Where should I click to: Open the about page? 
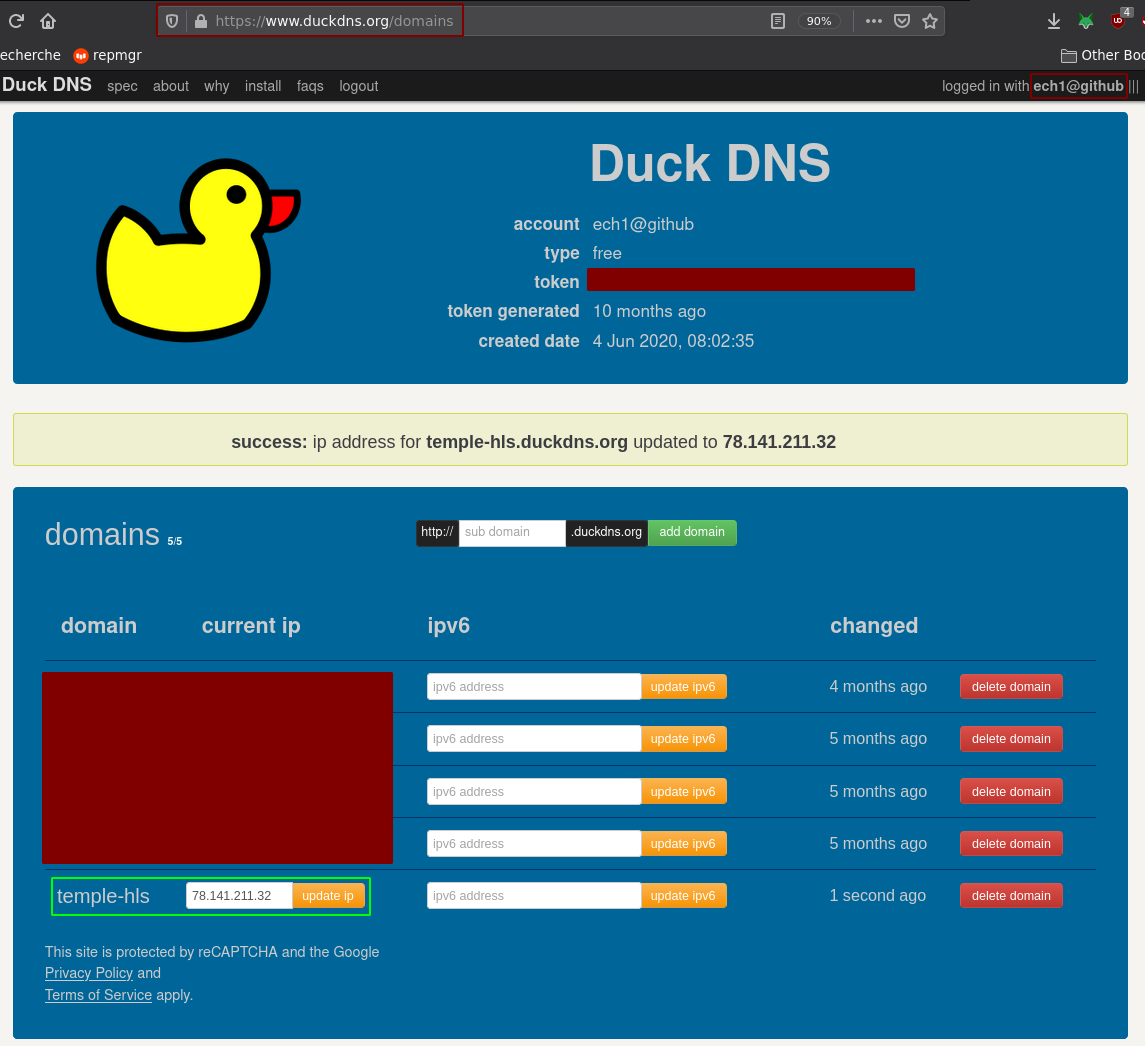171,86
